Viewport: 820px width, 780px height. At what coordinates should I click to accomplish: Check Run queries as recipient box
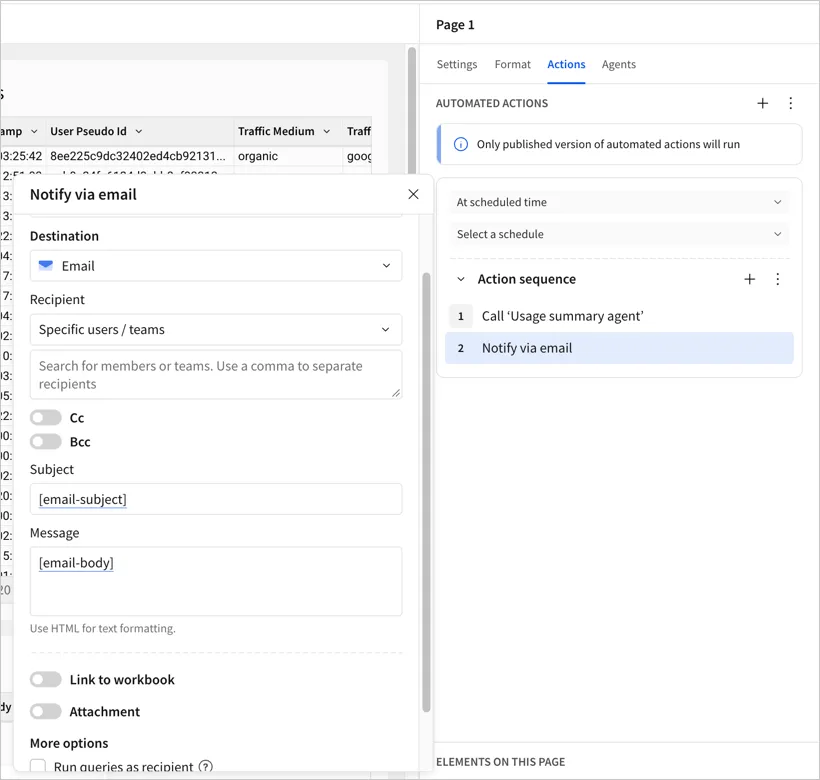38,766
